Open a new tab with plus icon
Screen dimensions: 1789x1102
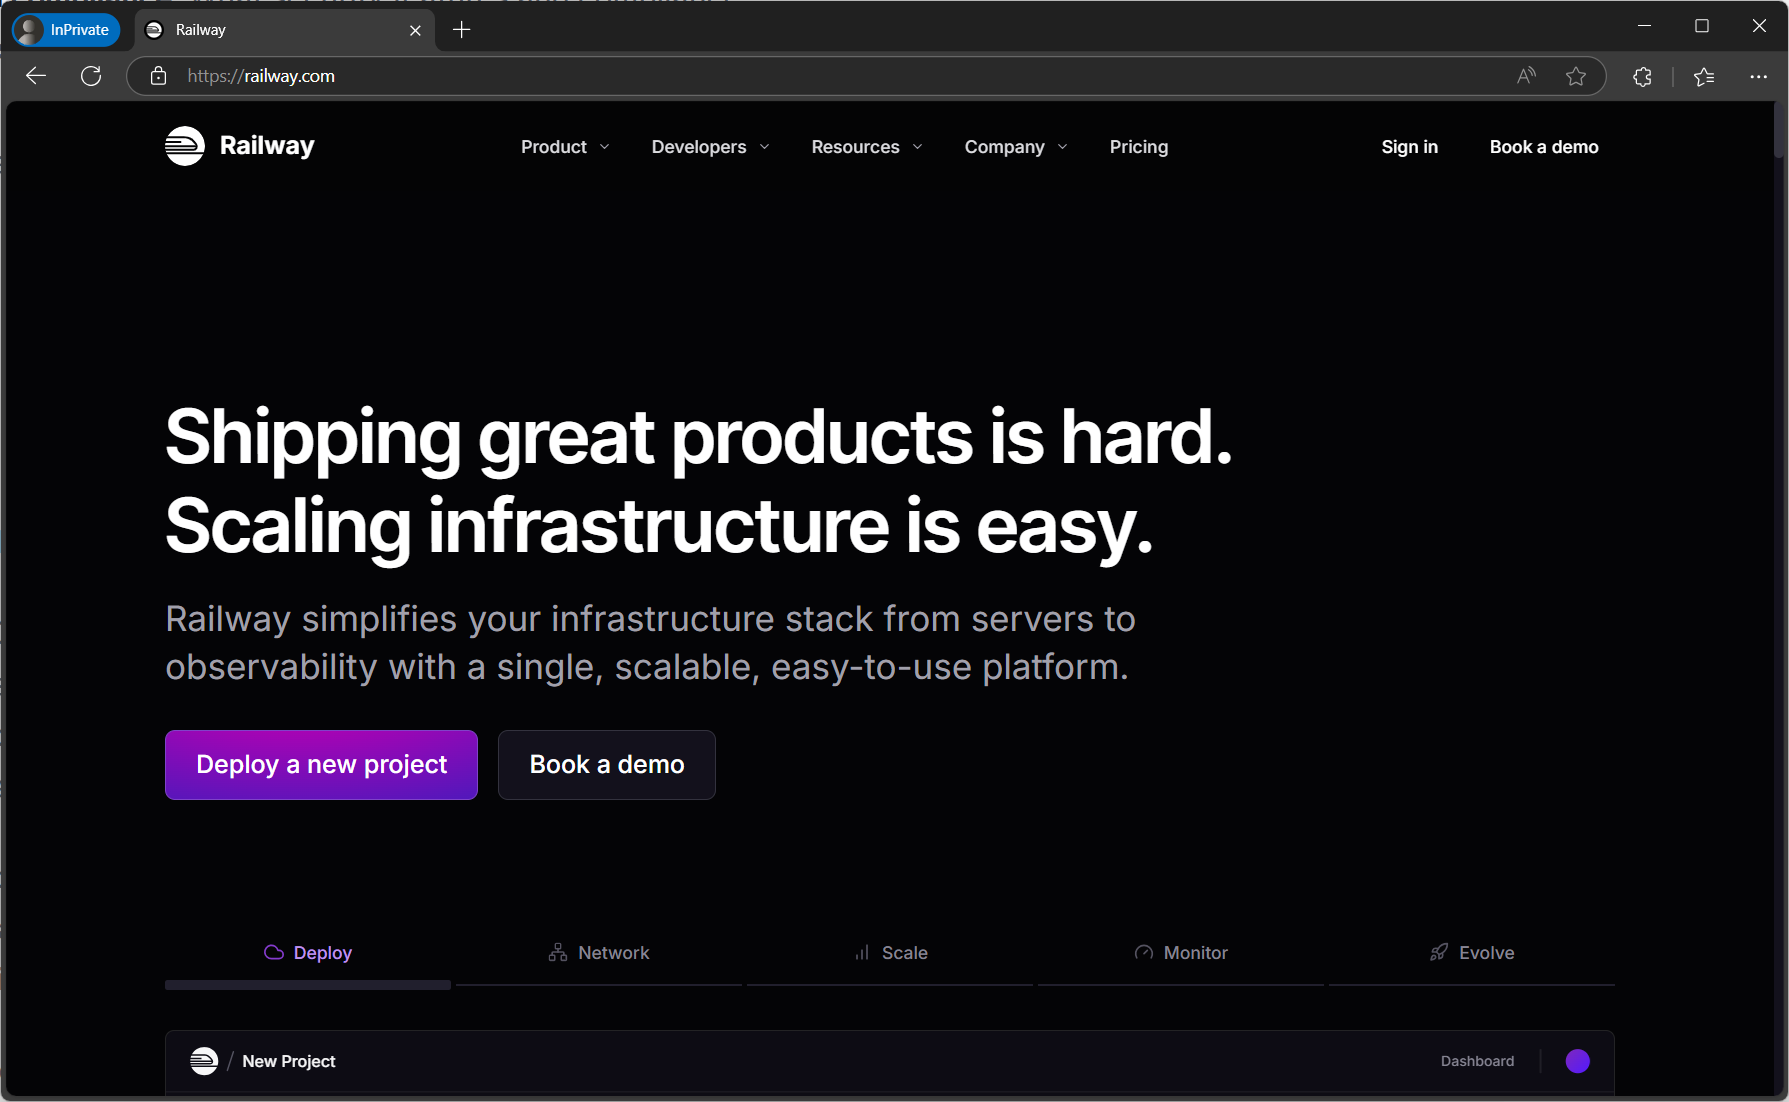[461, 30]
